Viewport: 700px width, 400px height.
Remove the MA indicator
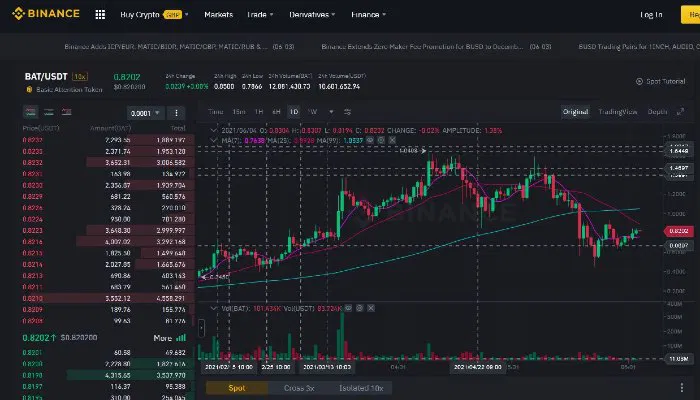click(392, 140)
